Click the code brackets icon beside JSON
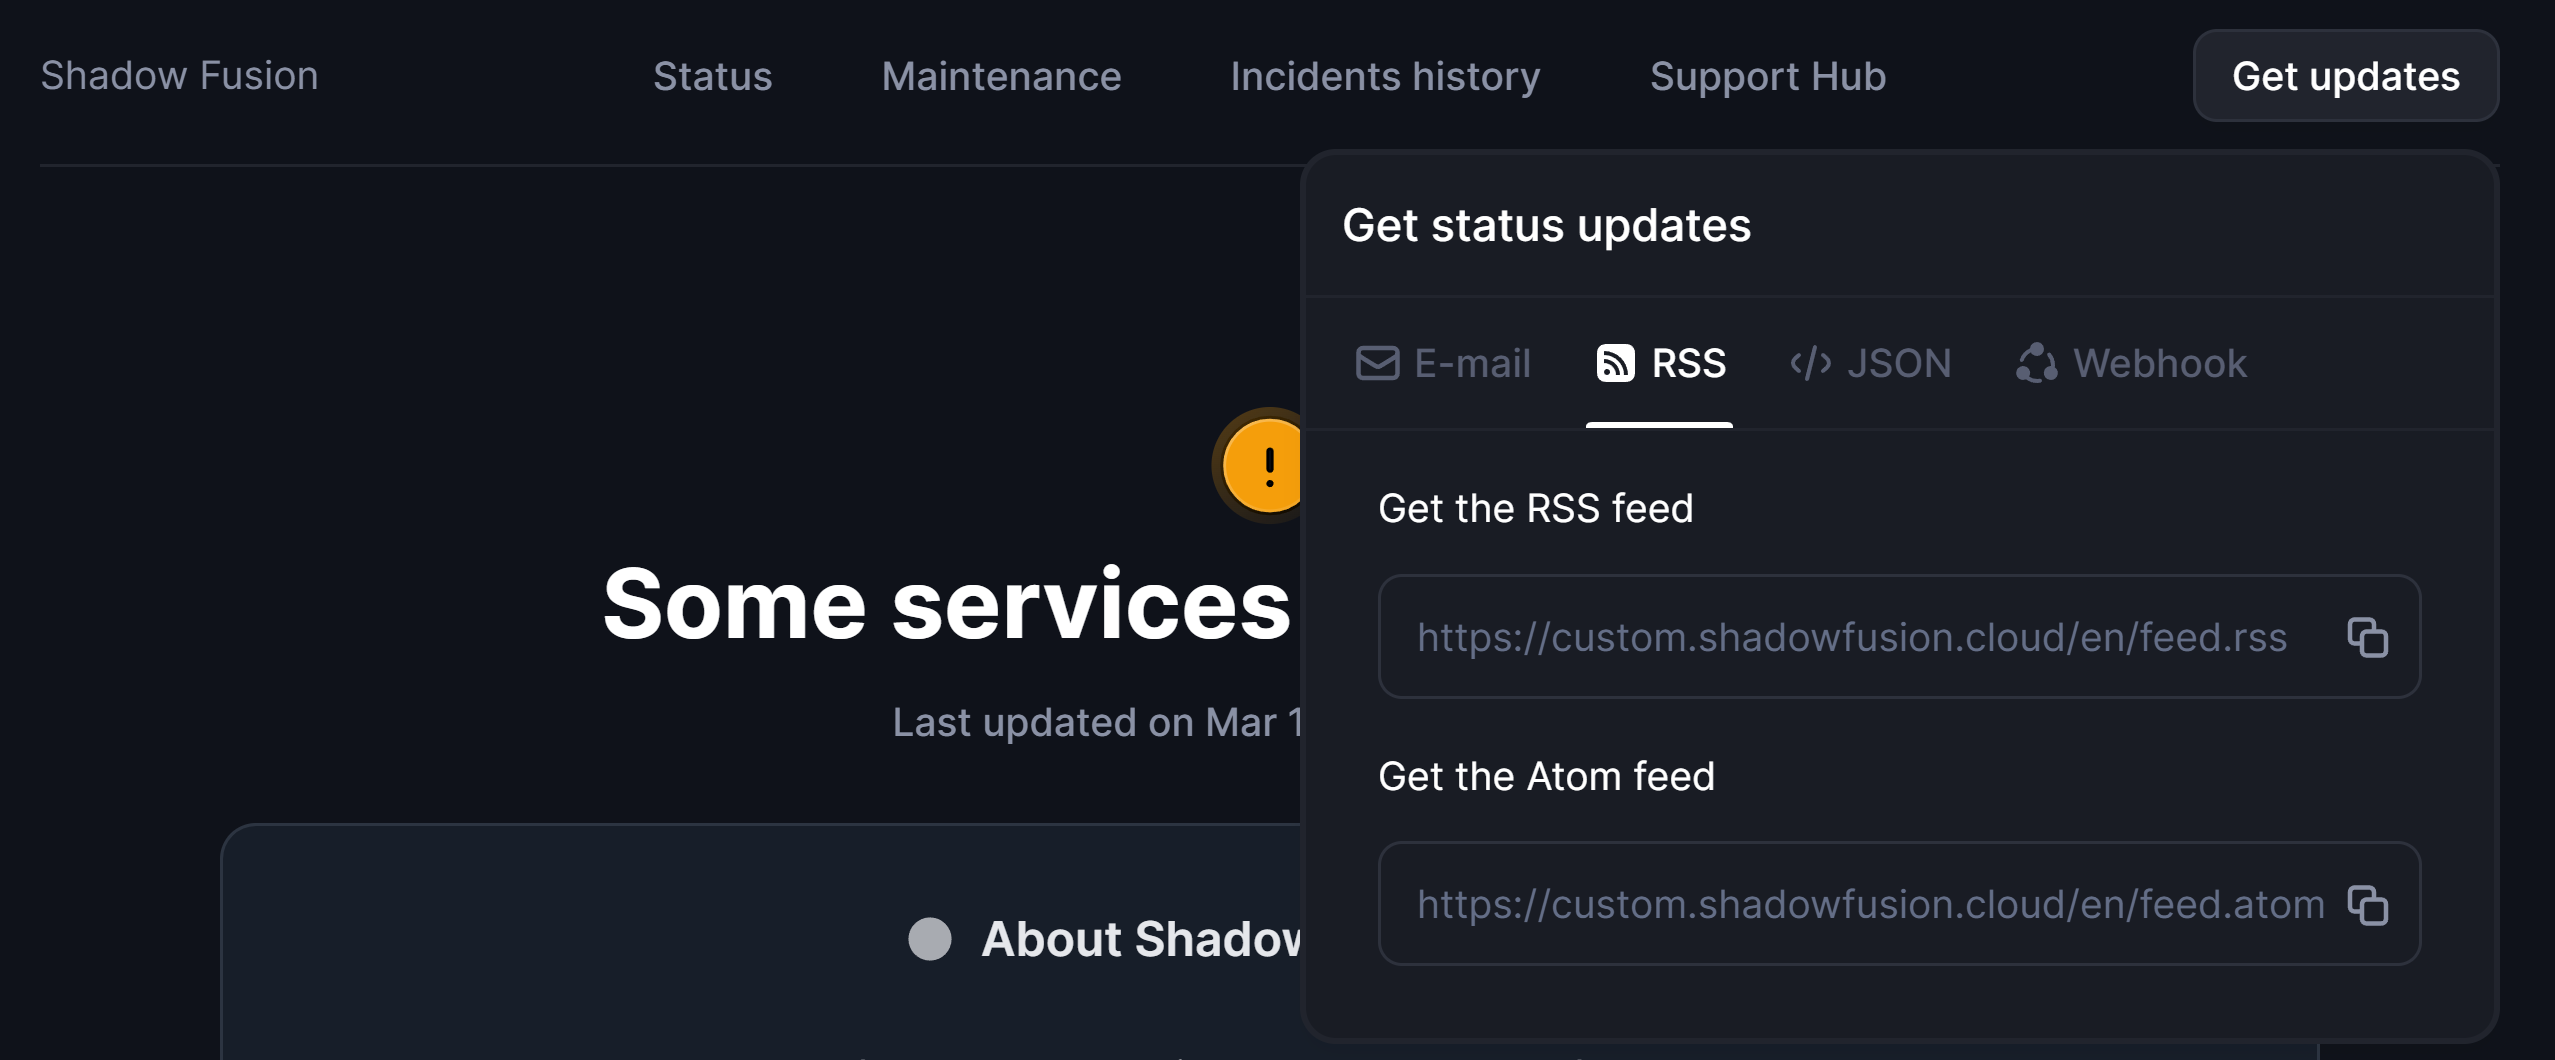 pyautogui.click(x=1810, y=363)
